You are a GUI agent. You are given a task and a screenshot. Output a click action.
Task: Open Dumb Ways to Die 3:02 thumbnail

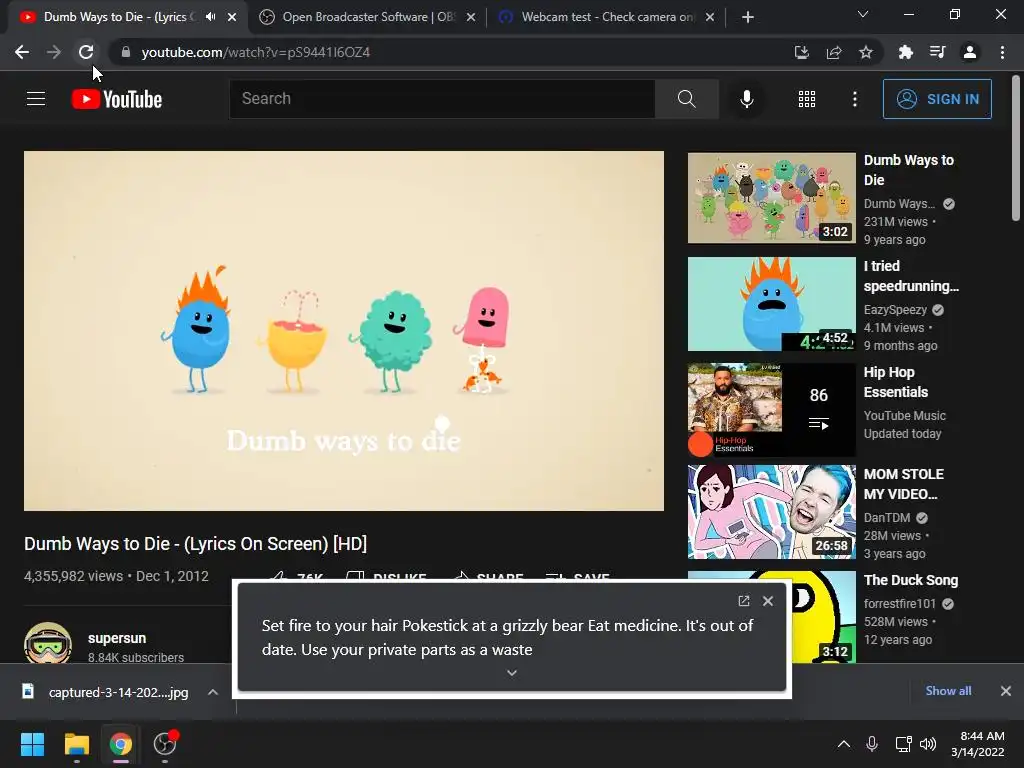pos(771,198)
